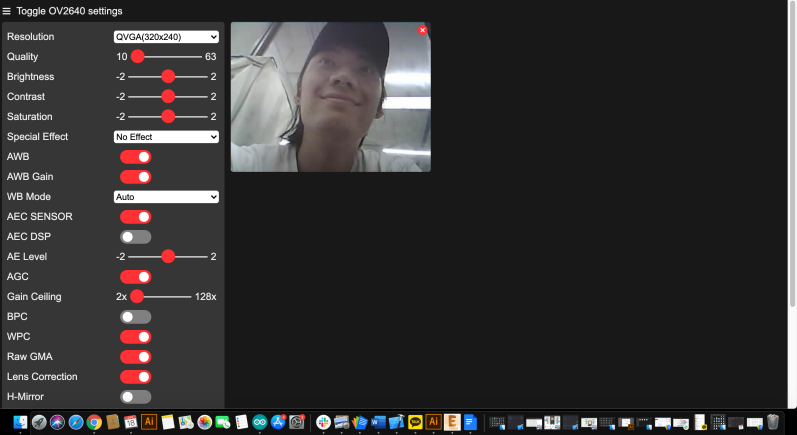Click the camera stream preview image

click(331, 97)
